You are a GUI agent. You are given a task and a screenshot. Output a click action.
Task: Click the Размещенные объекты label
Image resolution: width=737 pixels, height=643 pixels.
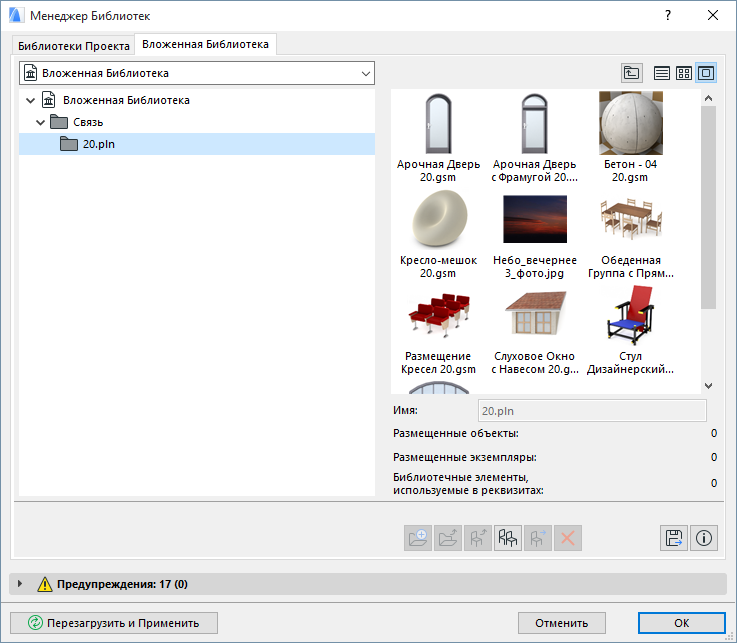tap(456, 433)
